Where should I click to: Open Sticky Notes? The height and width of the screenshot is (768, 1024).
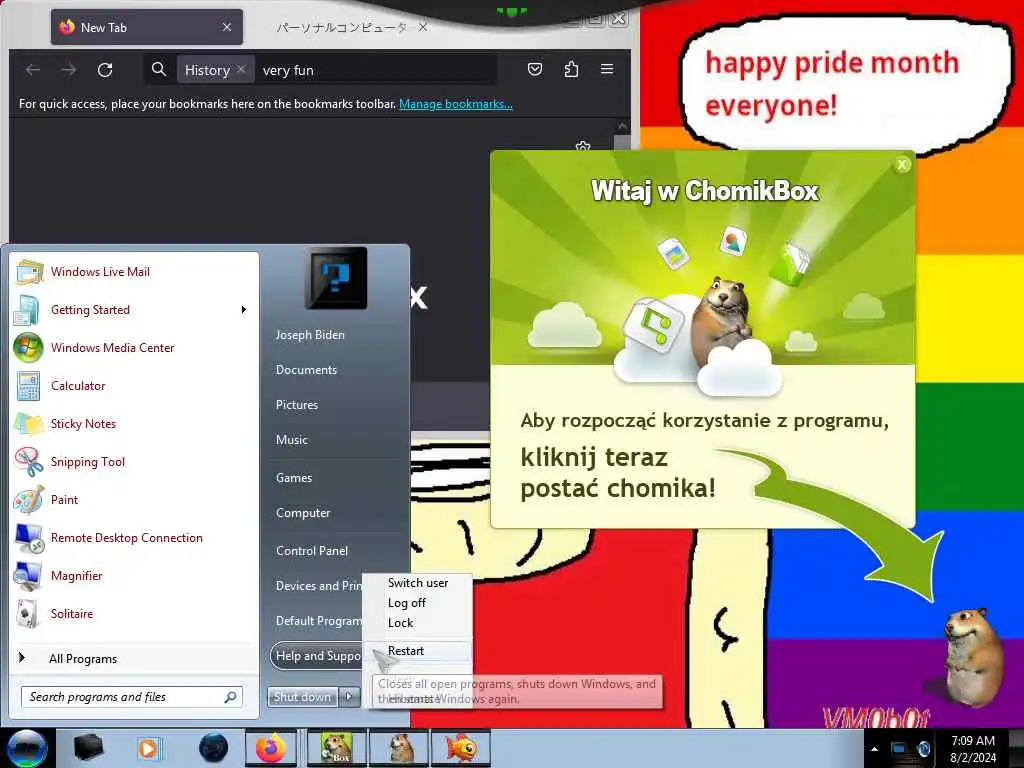83,423
